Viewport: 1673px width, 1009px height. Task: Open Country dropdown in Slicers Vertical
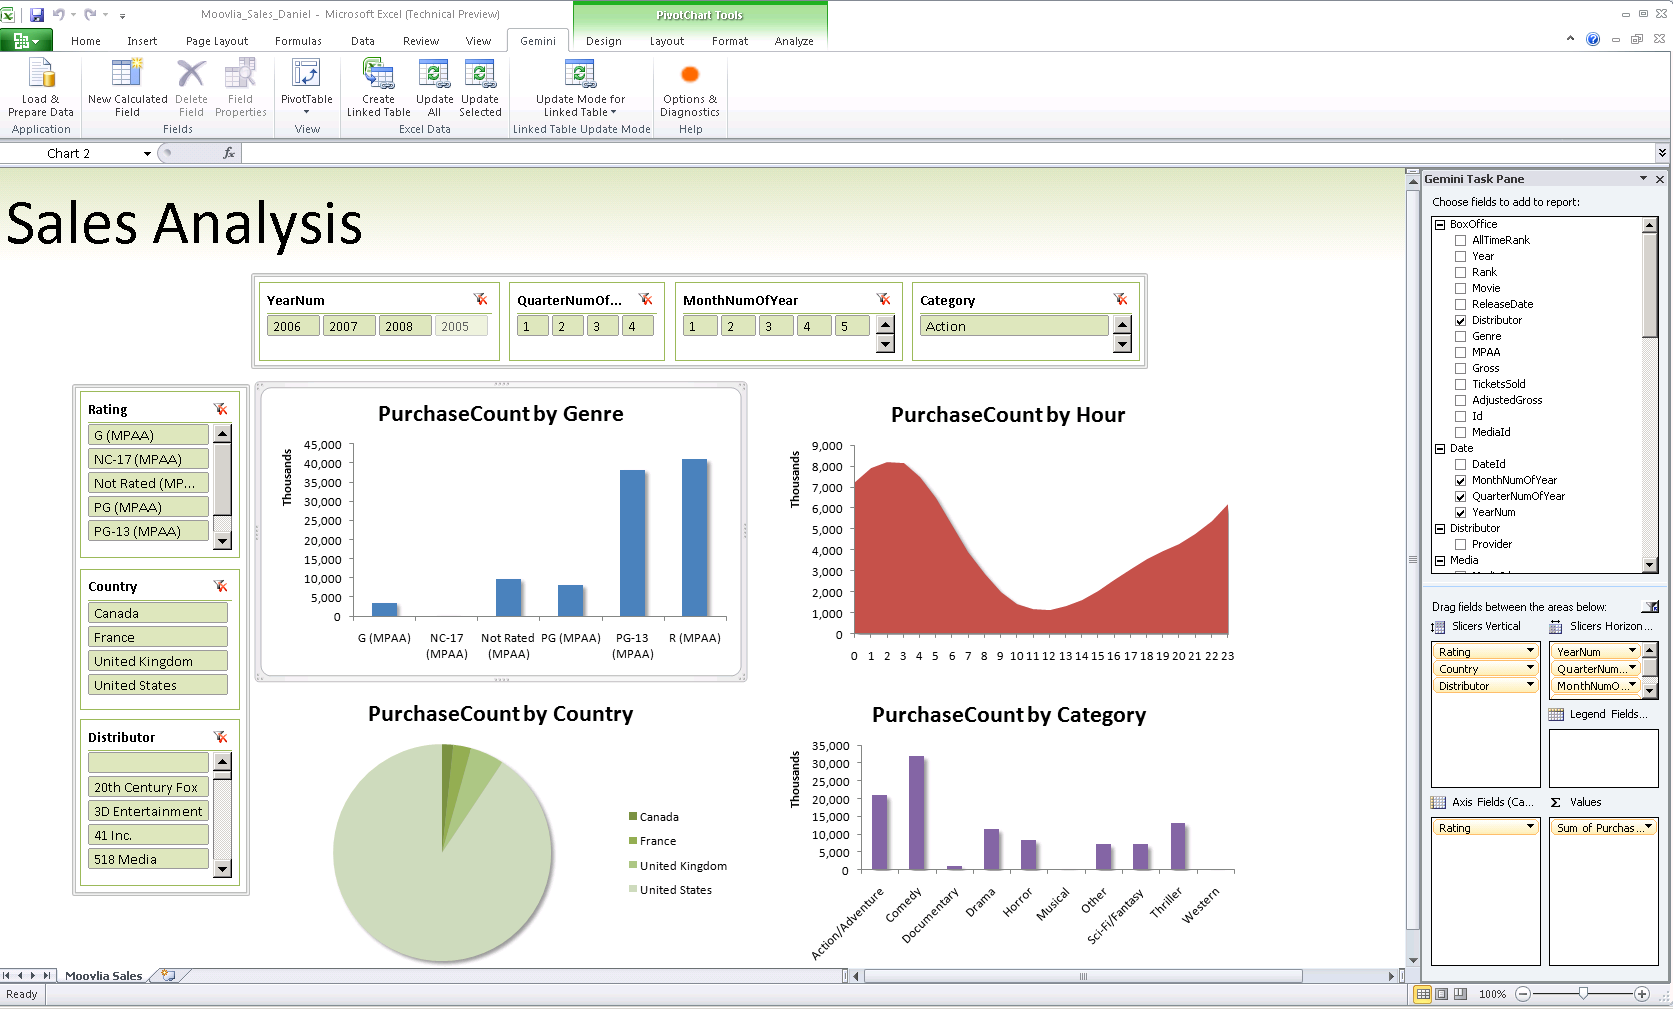tap(1530, 668)
